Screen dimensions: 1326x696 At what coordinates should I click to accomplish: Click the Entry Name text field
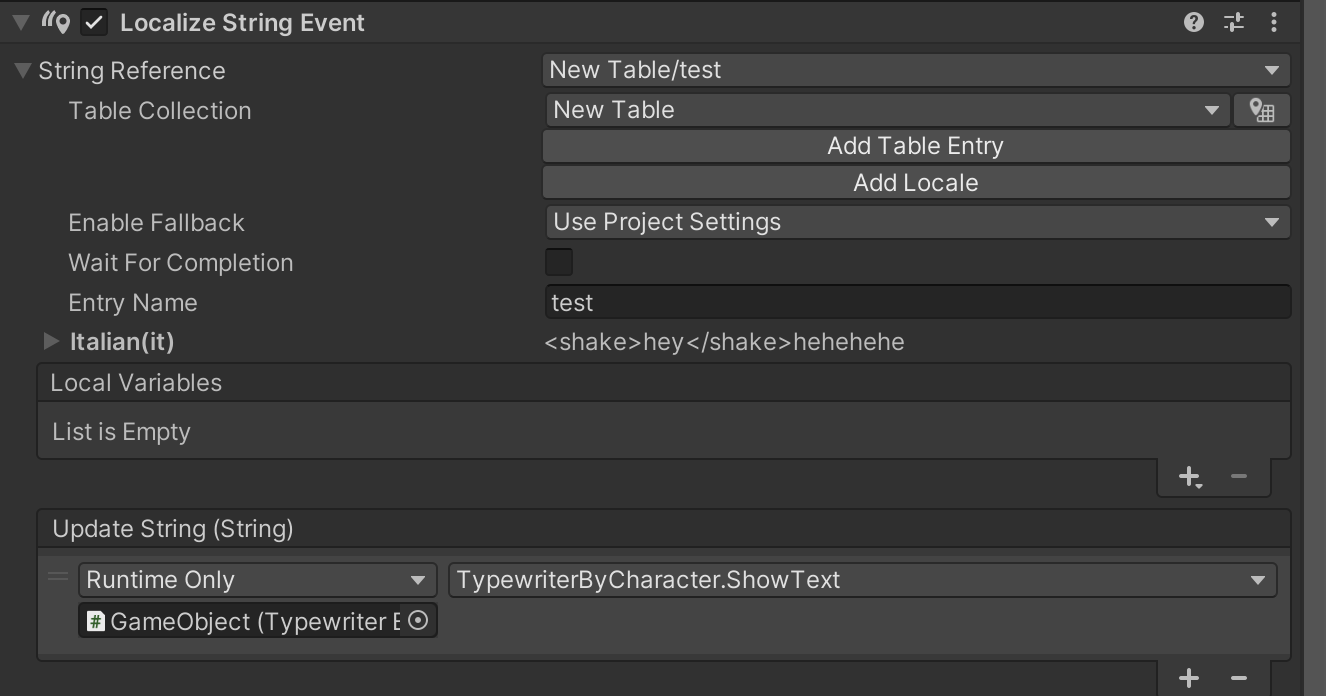click(x=916, y=302)
